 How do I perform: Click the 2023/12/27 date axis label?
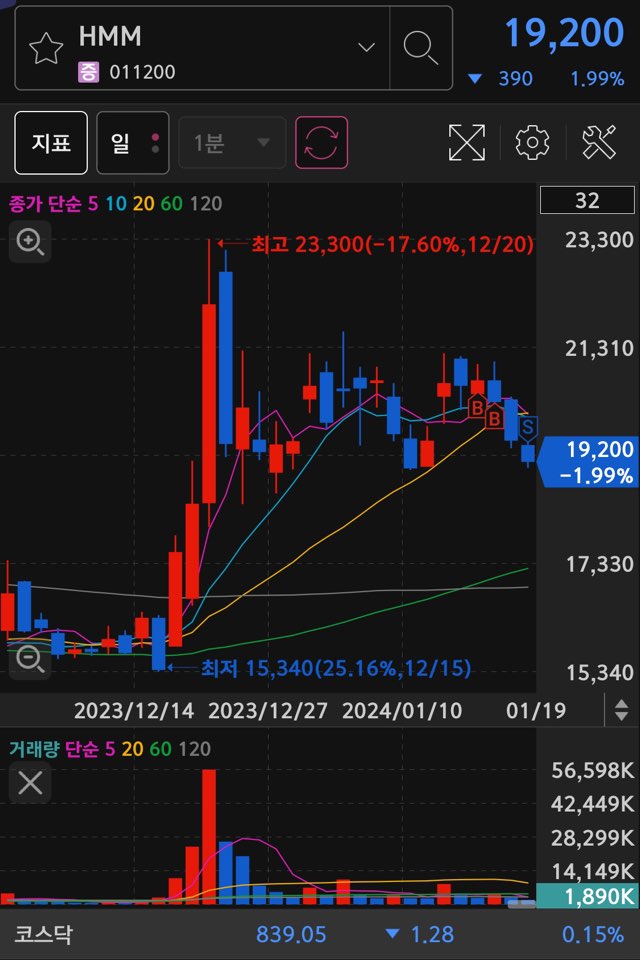coord(268,711)
